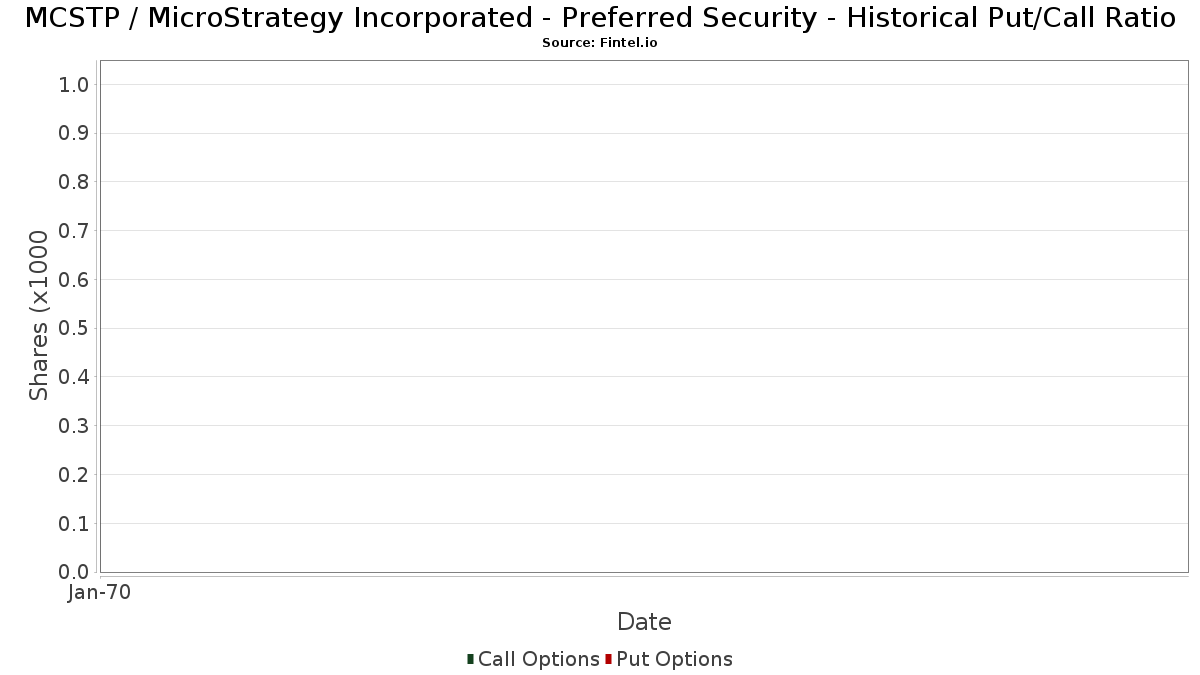Click the Date x-axis title
1200x675 pixels.
(x=644, y=622)
